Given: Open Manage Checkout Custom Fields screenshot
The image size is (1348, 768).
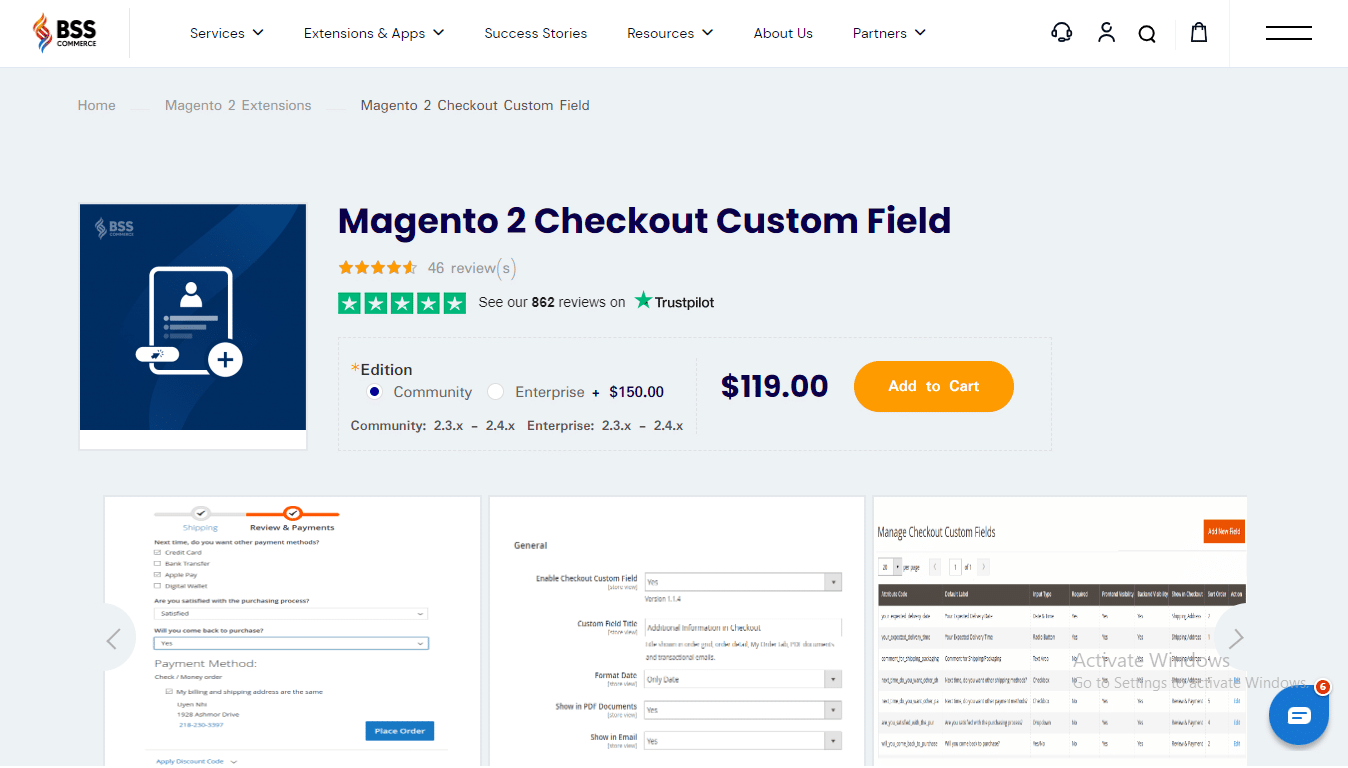Looking at the screenshot, I should (x=1060, y=631).
